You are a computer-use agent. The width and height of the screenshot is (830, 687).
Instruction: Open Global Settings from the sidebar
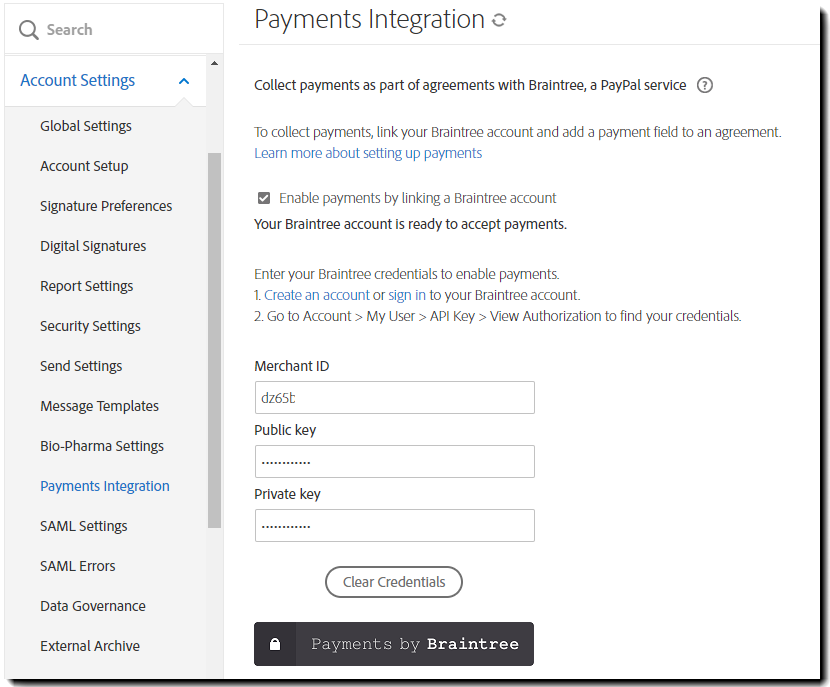[85, 126]
